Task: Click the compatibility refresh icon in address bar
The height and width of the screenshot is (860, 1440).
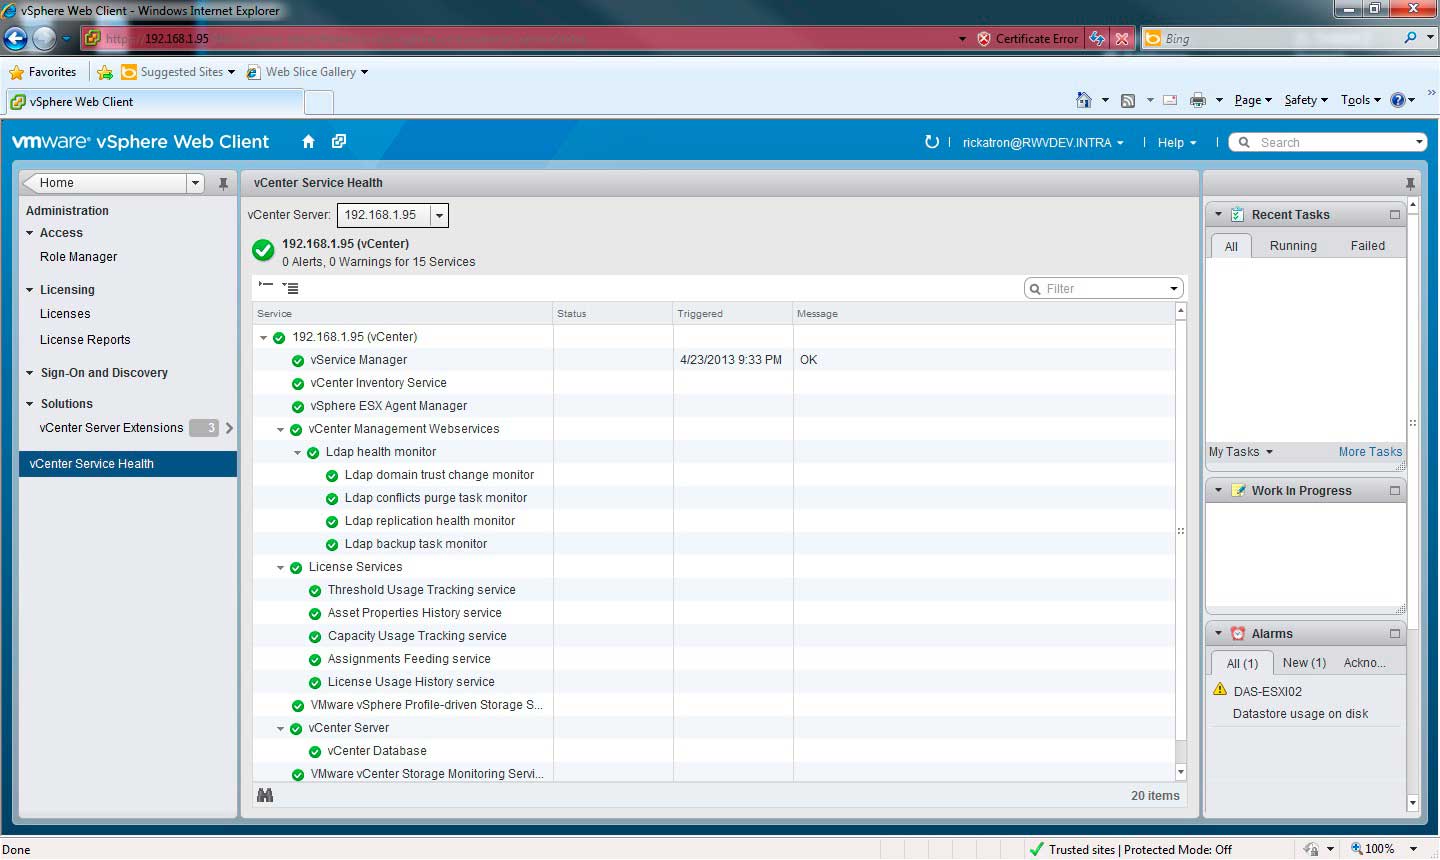Action: point(1097,39)
